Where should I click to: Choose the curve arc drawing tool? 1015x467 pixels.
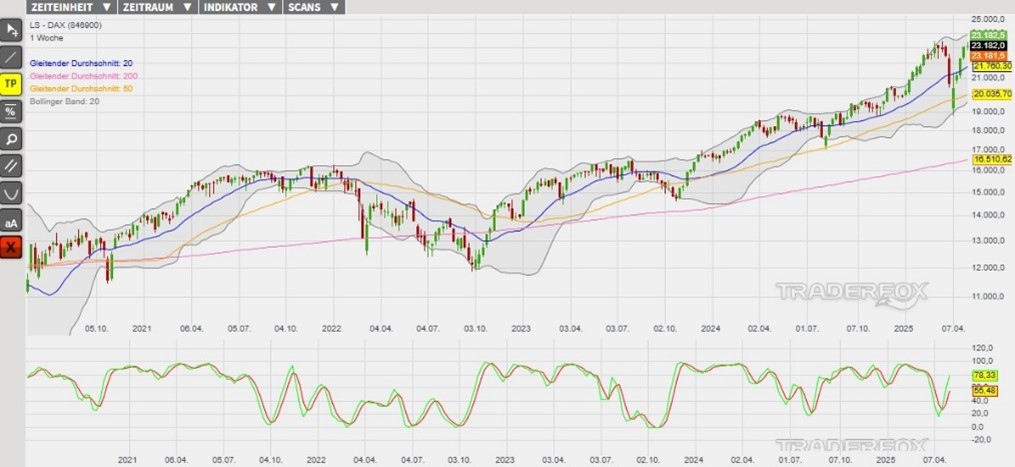11,192
